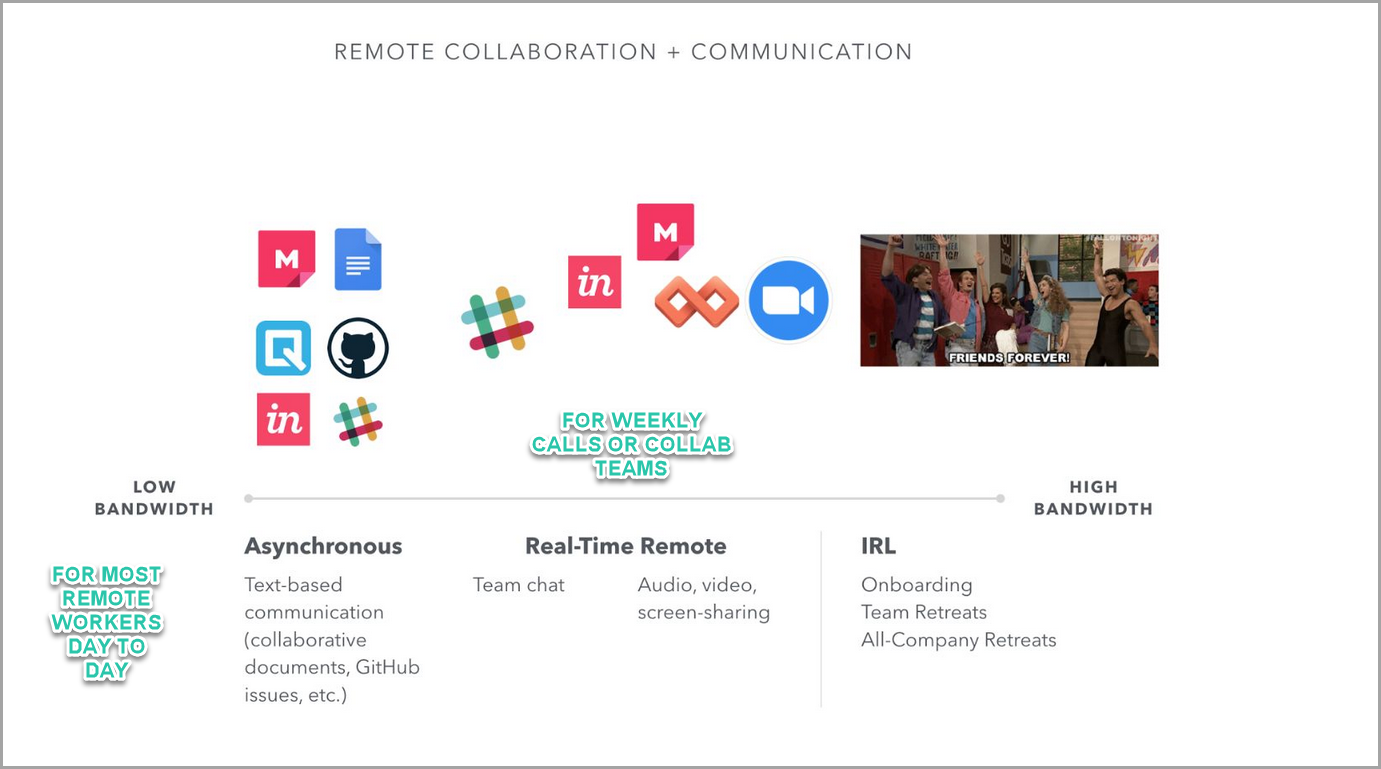Click the GitHub octocat icon
Viewport: 1381px width, 769px height.
[x=358, y=348]
